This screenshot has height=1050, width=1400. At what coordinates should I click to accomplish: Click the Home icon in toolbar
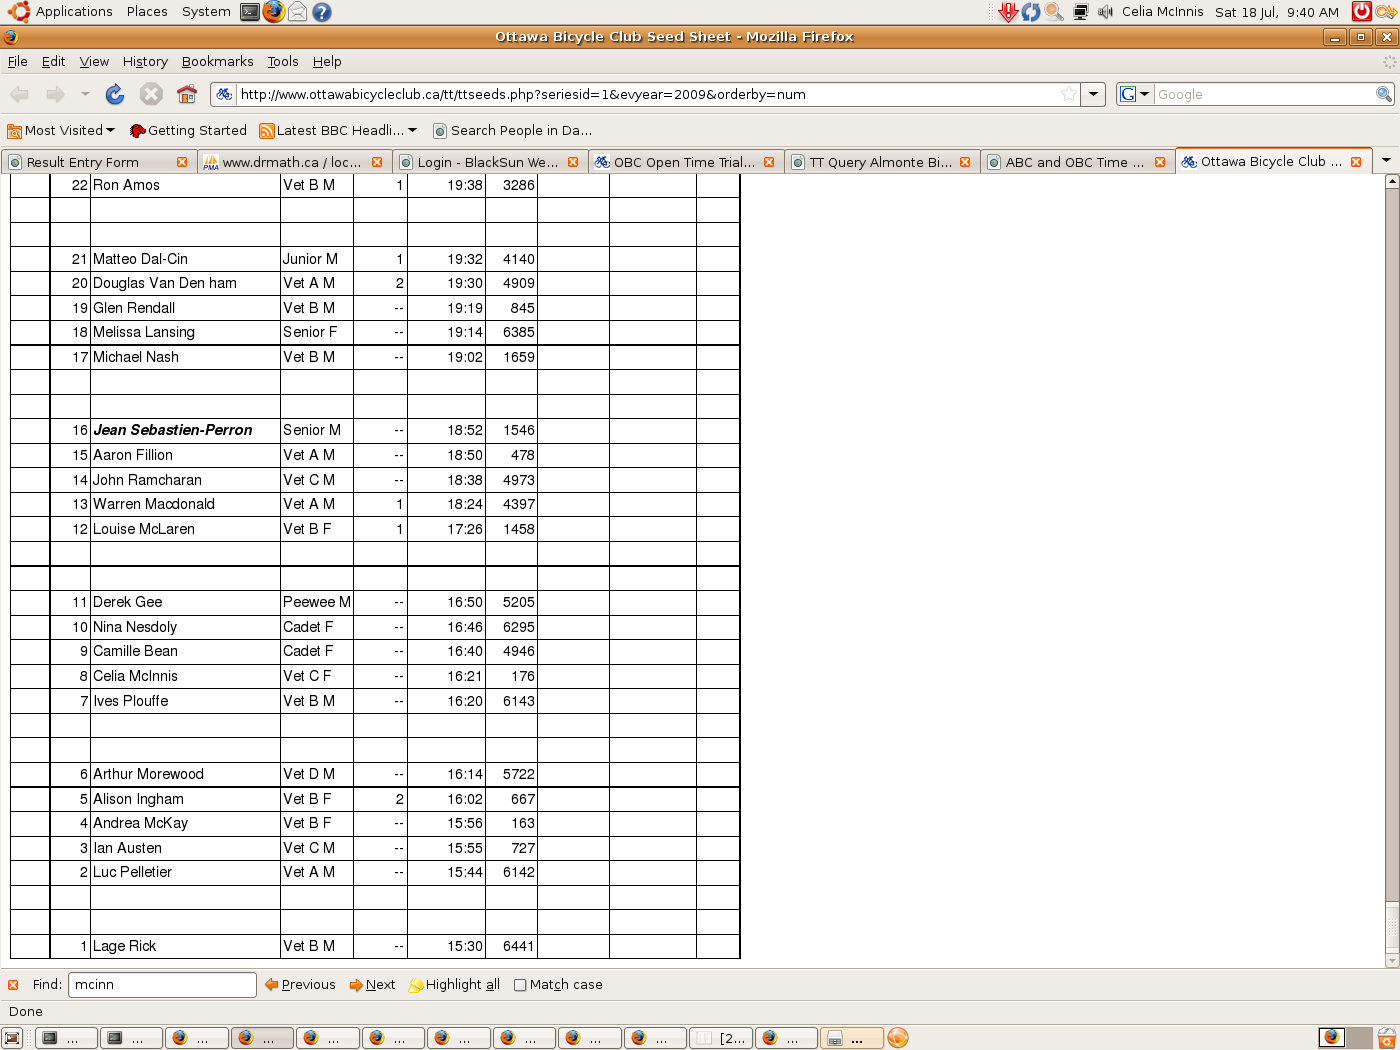coord(187,94)
